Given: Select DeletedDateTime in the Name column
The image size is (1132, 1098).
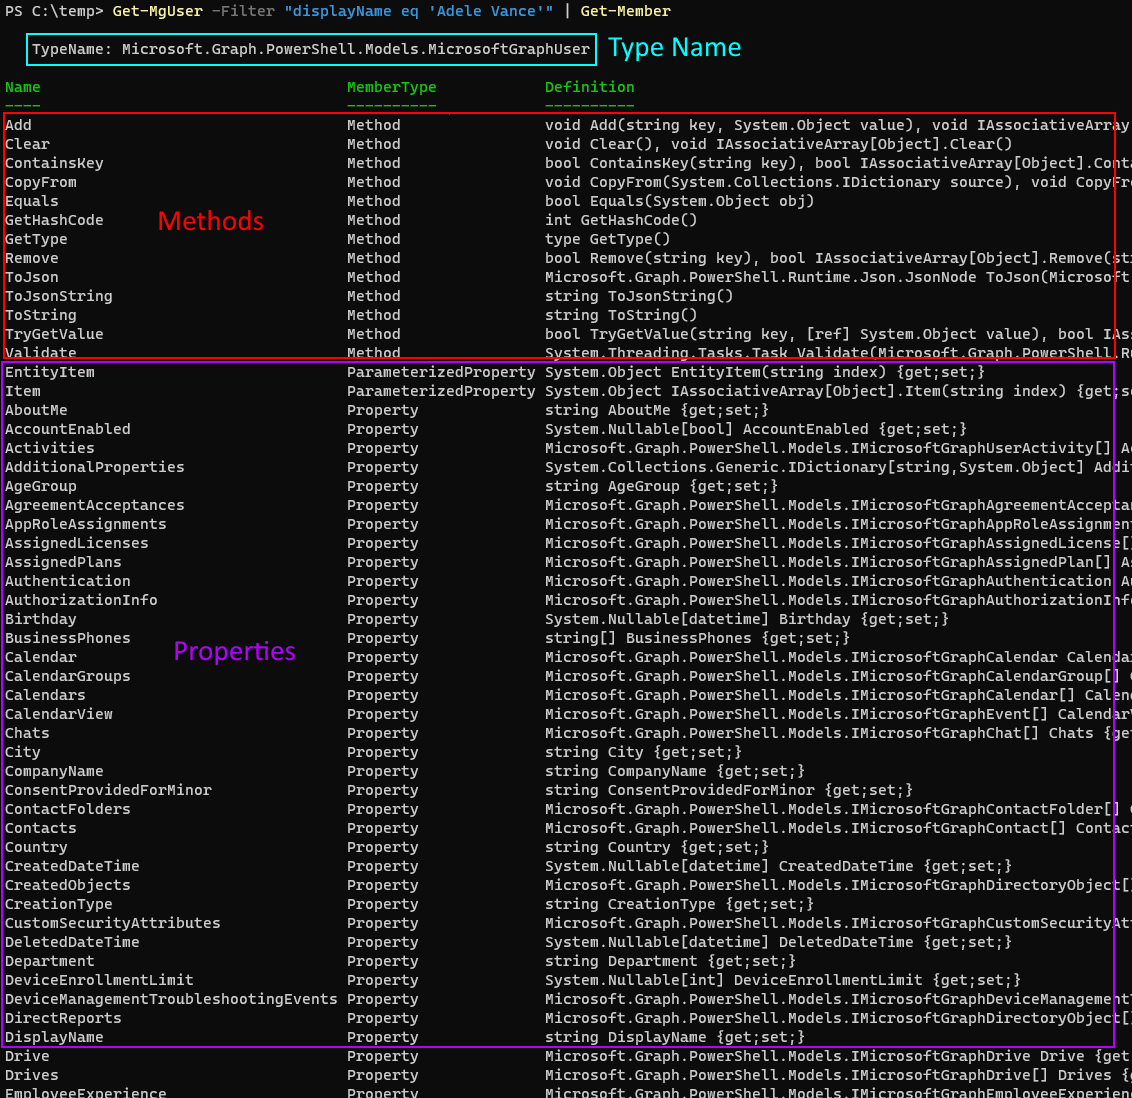Looking at the screenshot, I should [72, 943].
